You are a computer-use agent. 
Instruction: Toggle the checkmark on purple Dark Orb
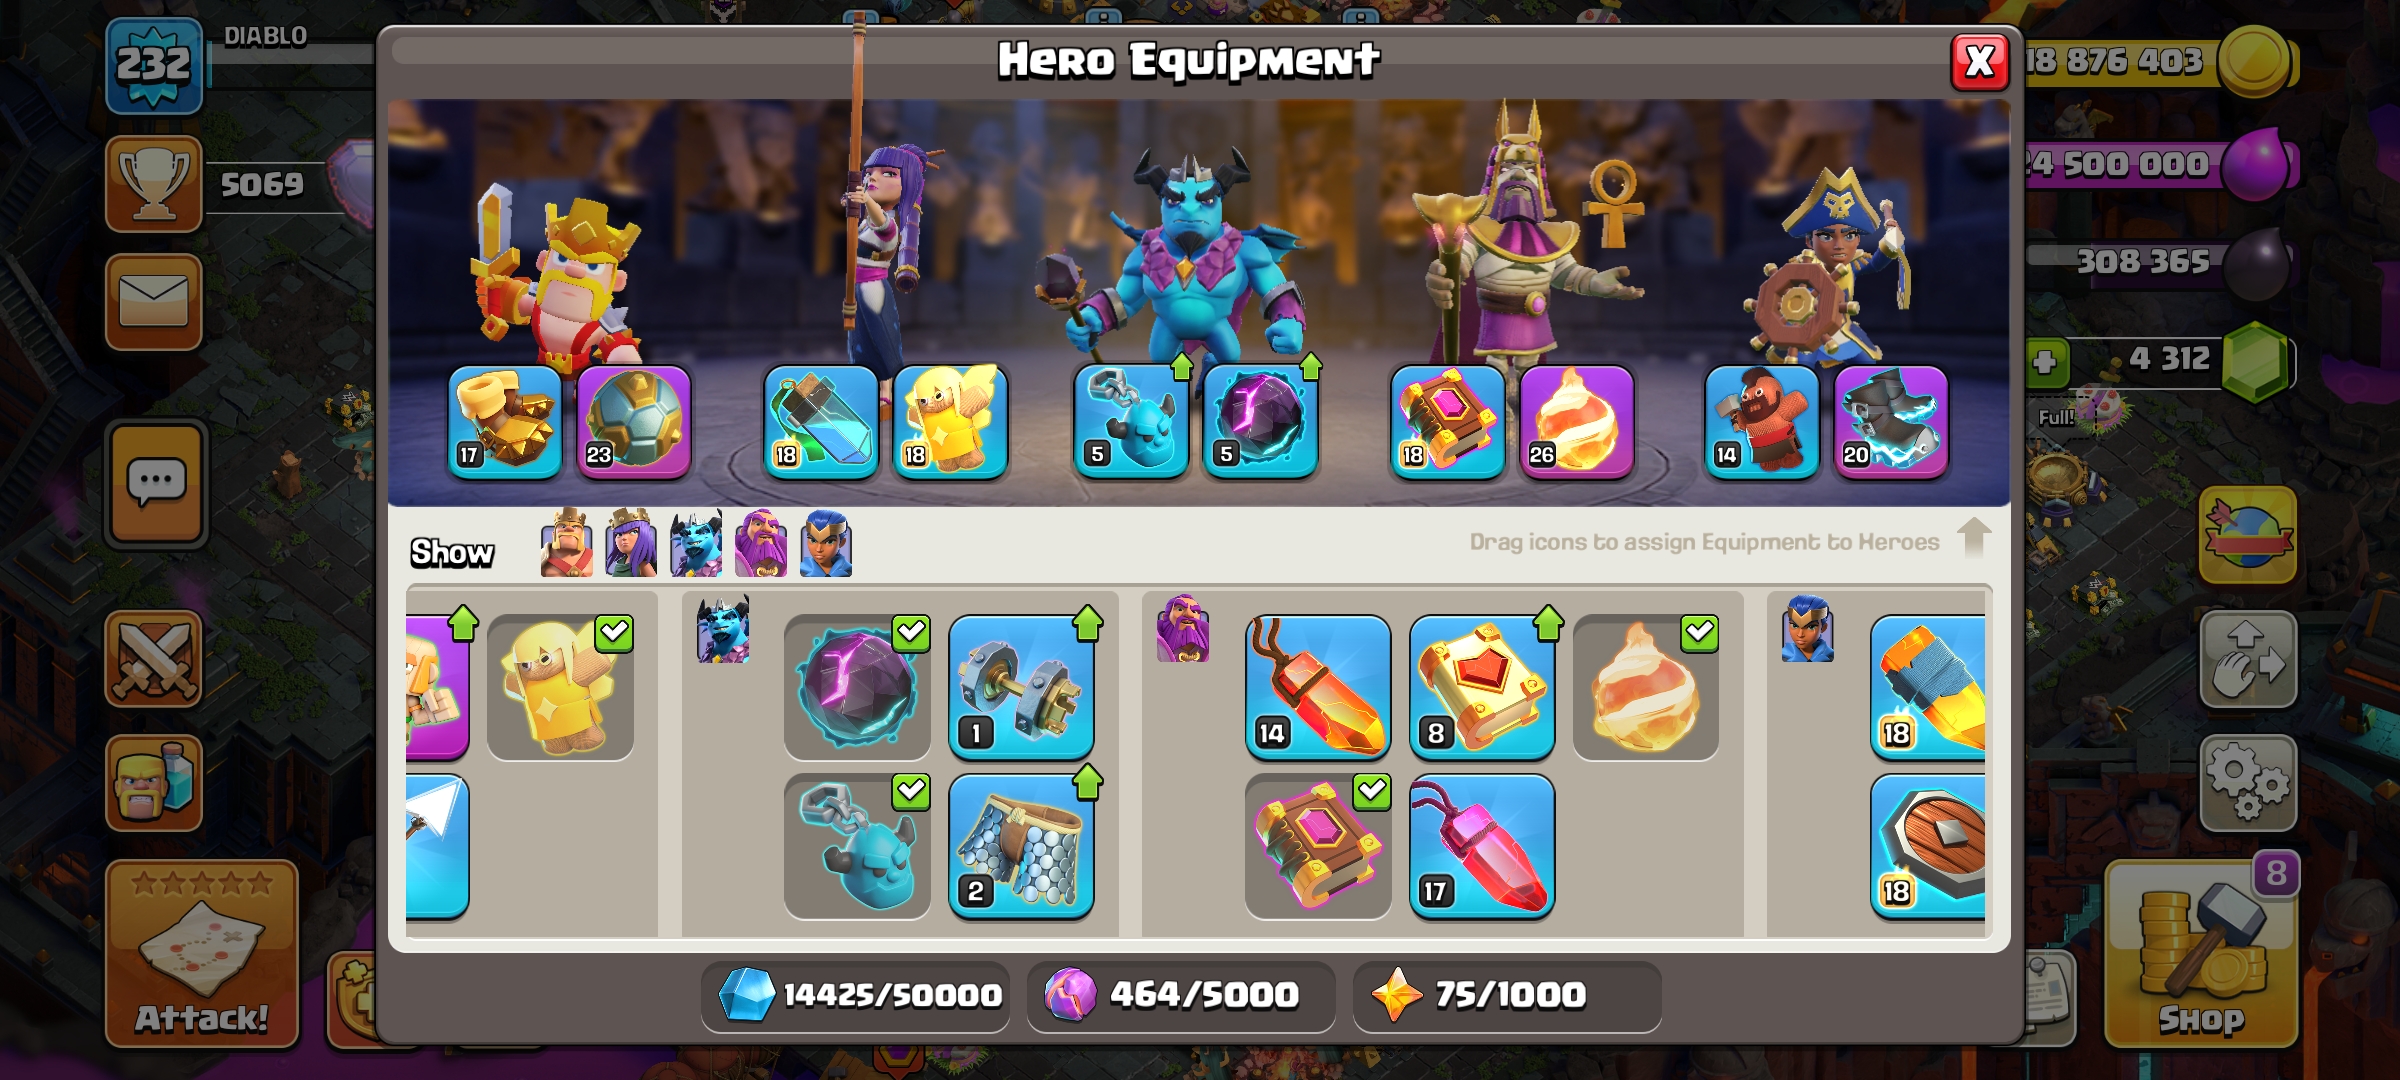click(x=911, y=633)
